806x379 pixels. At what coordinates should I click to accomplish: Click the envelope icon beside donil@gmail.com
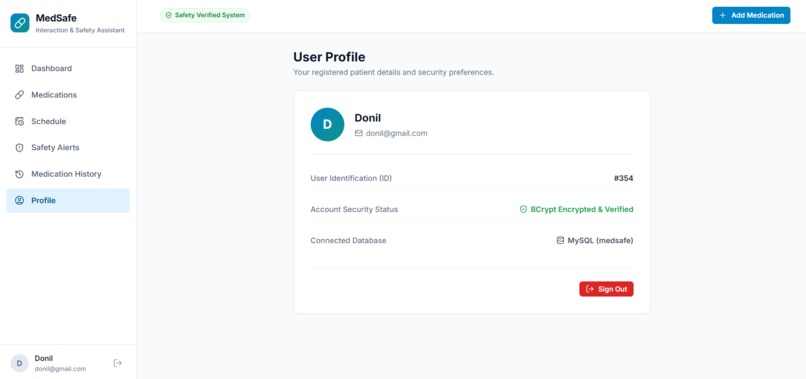point(359,133)
